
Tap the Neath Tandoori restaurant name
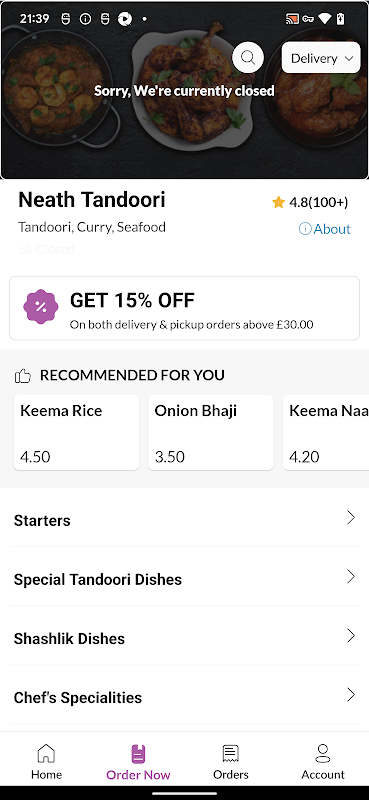click(x=92, y=199)
